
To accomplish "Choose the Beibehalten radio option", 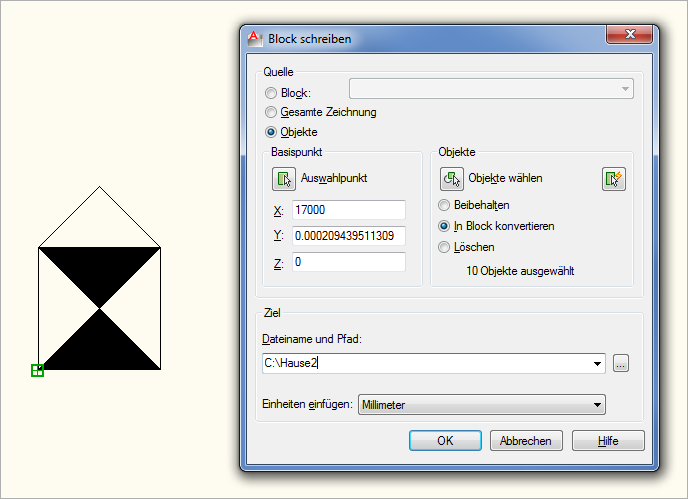I will (446, 205).
